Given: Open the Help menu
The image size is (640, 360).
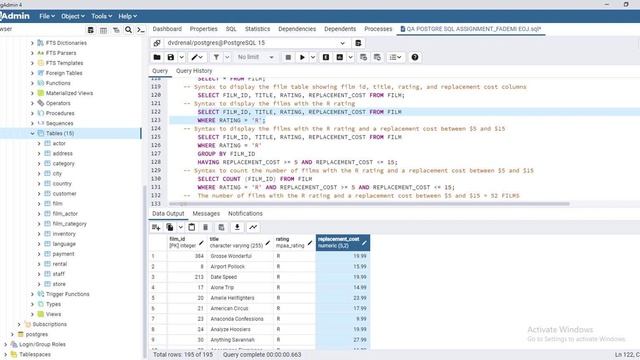Looking at the screenshot, I should coord(127,16).
